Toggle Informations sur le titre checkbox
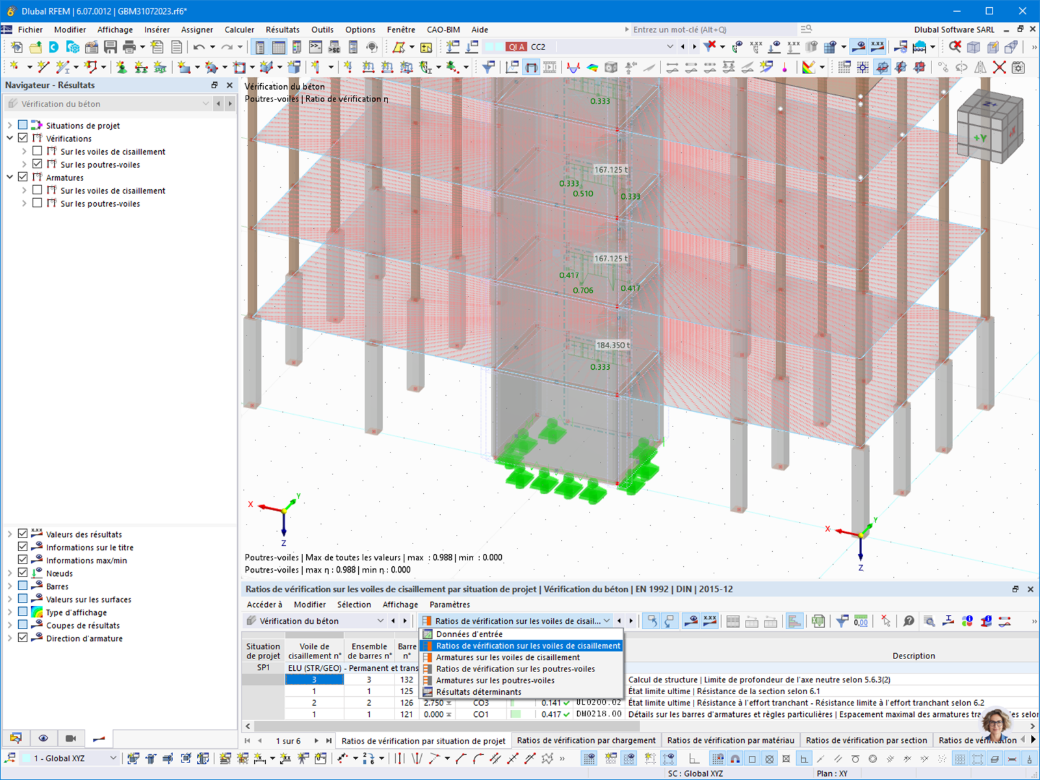 tap(23, 547)
